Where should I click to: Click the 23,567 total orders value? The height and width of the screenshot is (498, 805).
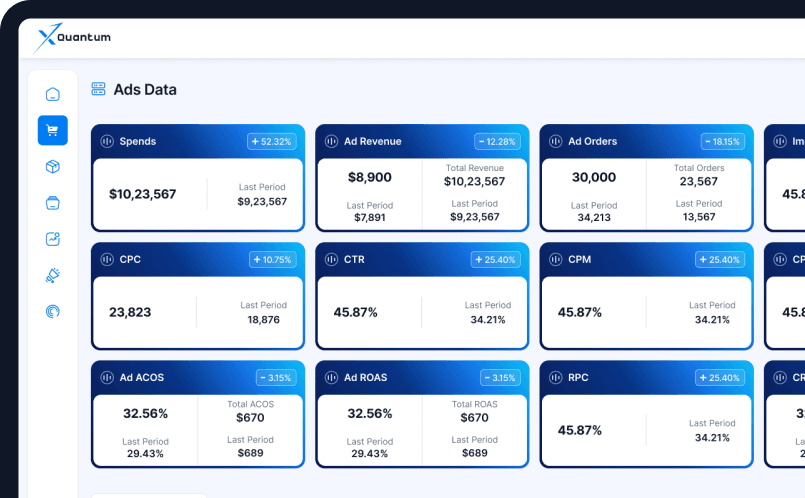click(x=699, y=181)
